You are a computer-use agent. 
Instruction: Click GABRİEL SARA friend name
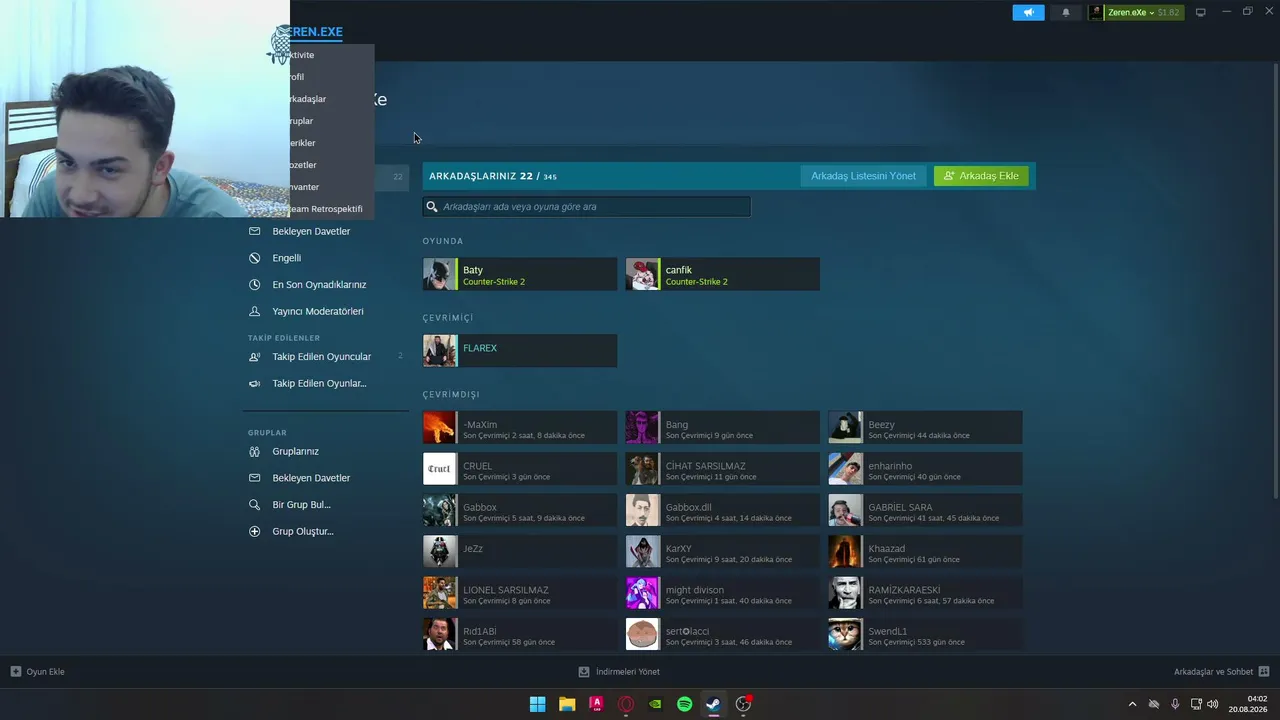point(900,507)
